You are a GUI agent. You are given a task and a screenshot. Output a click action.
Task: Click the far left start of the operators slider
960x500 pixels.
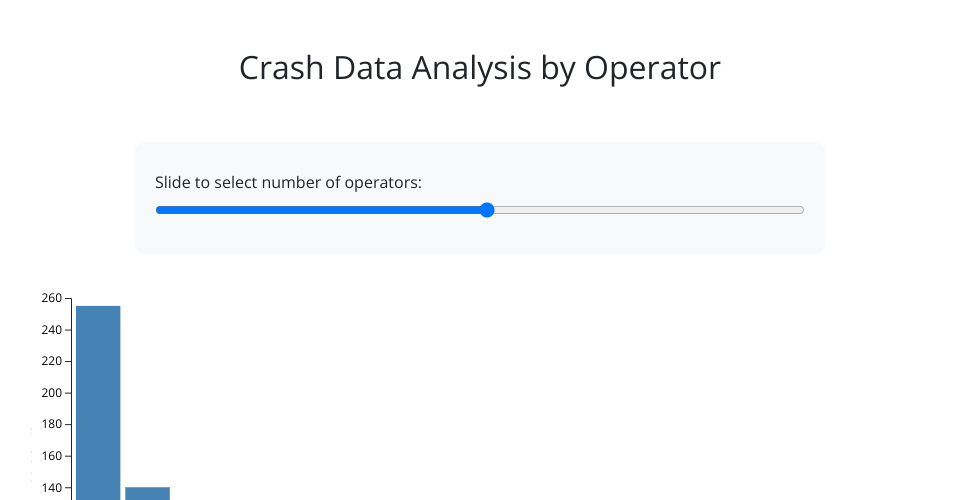point(158,210)
